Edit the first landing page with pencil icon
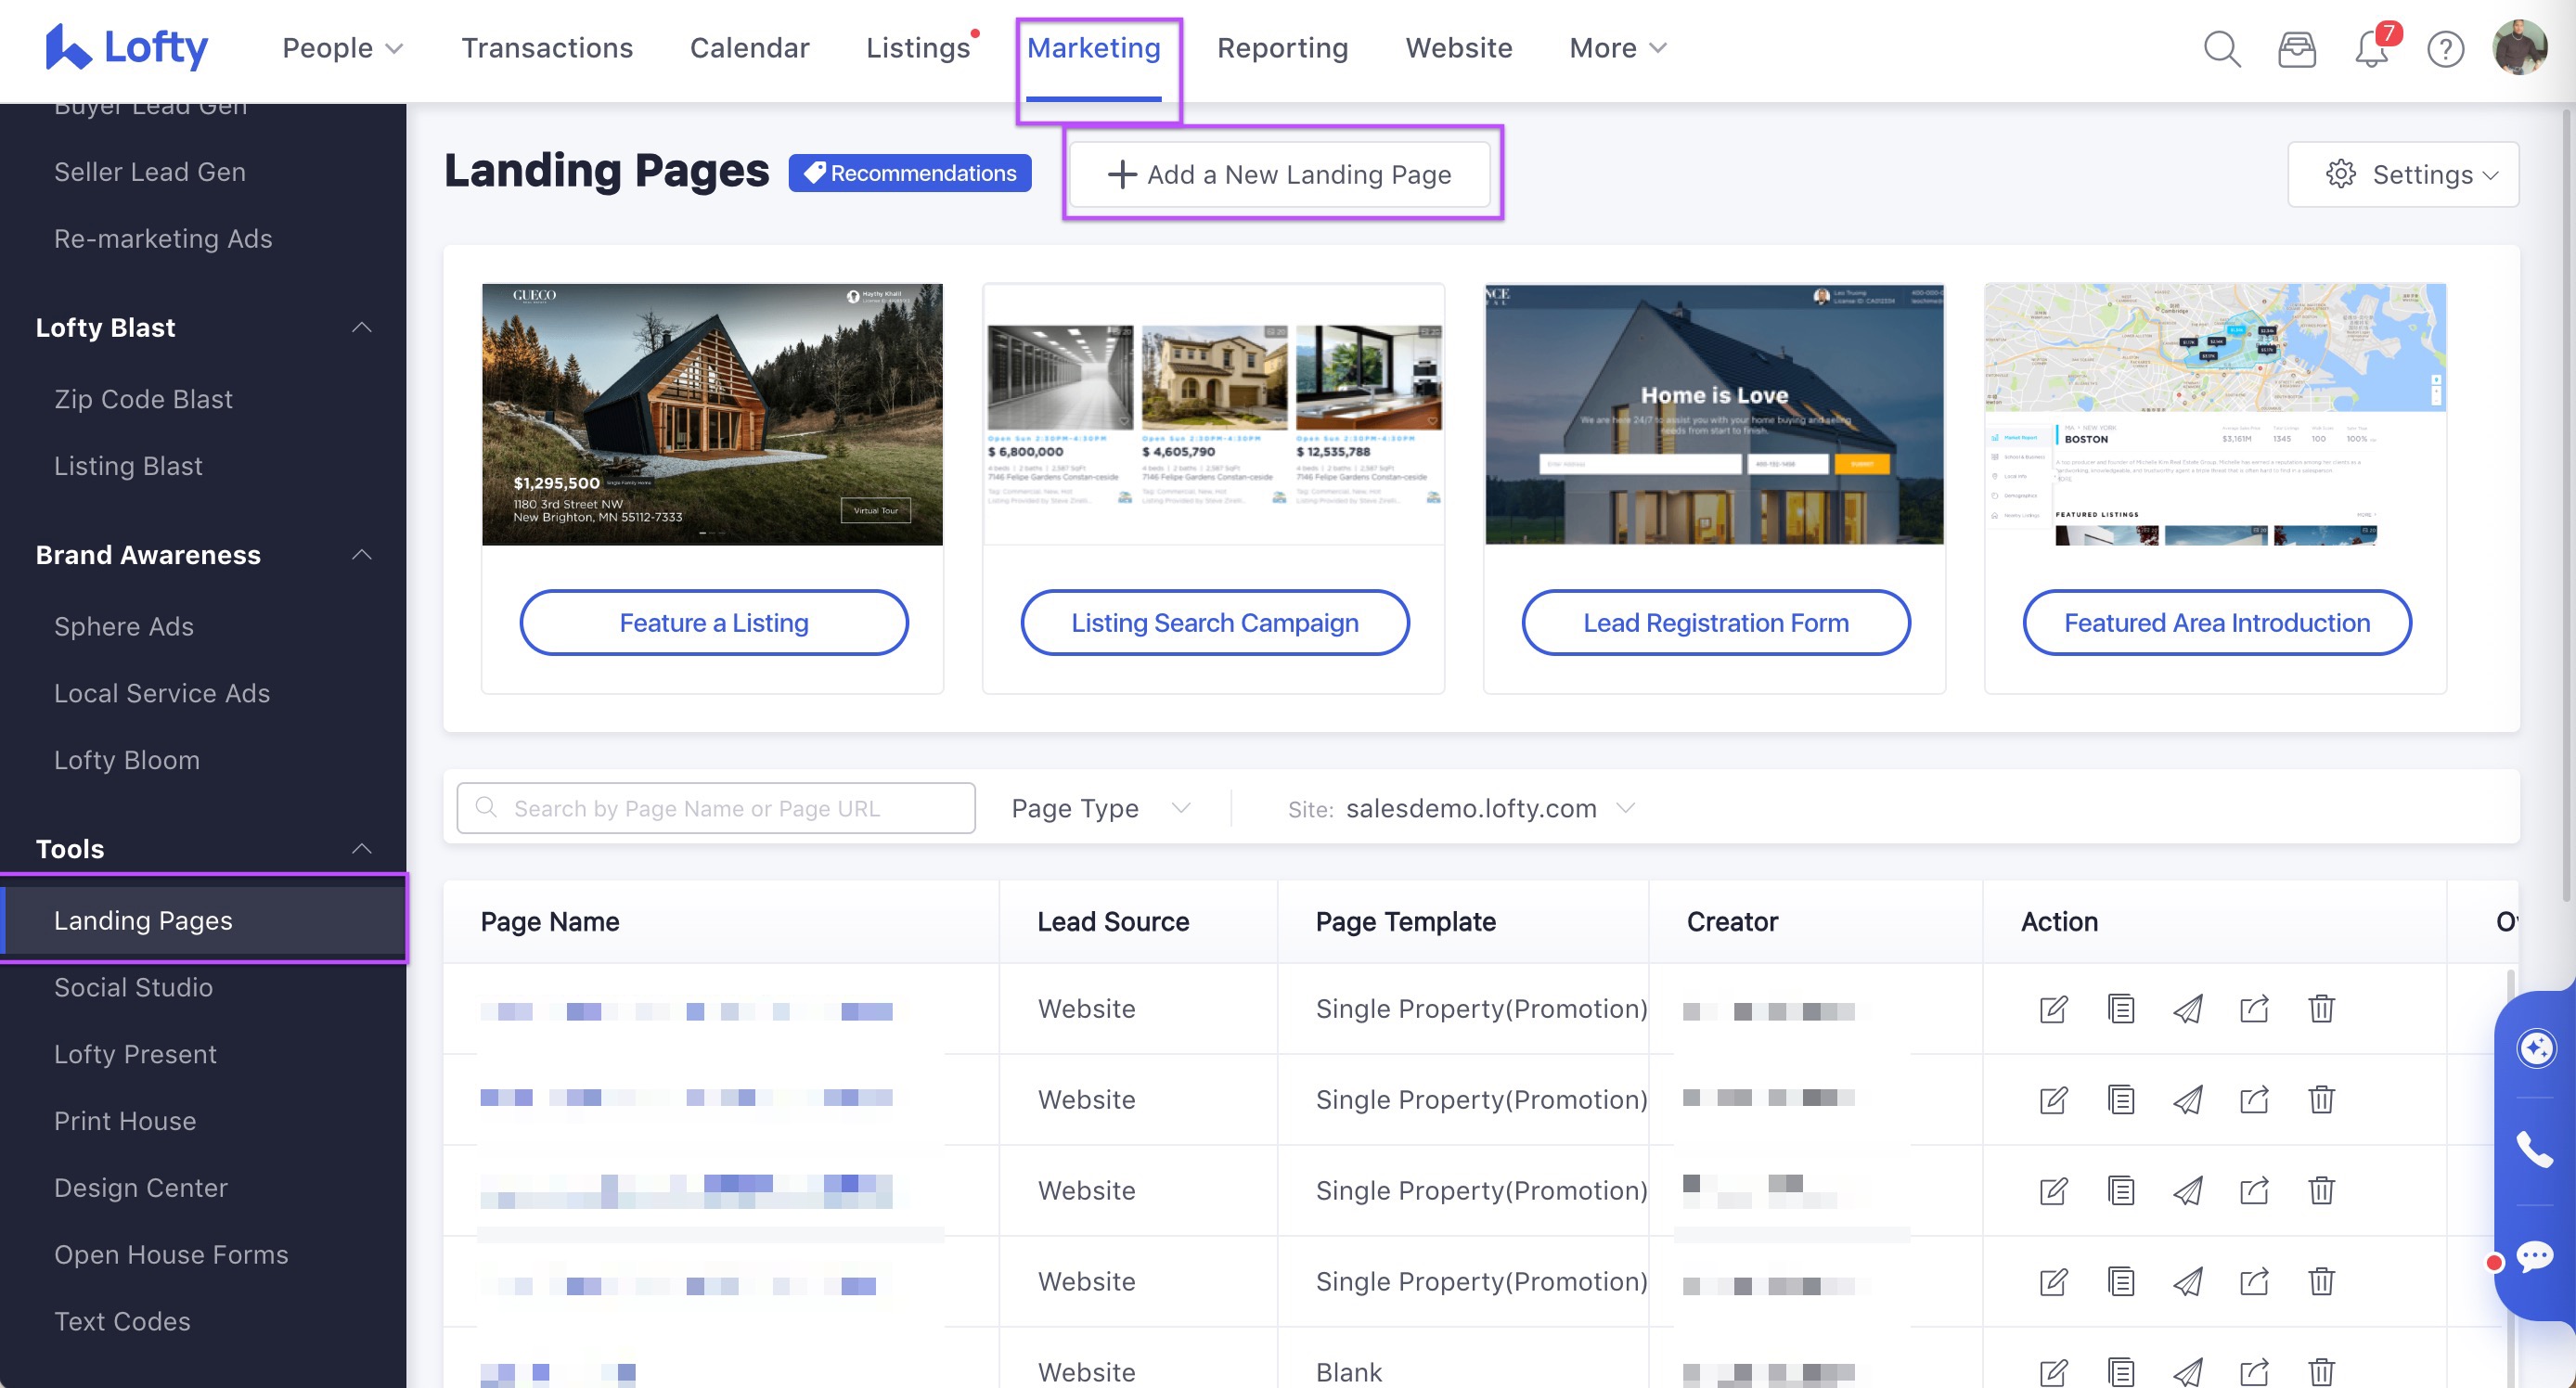Image resolution: width=2576 pixels, height=1388 pixels. pyautogui.click(x=2052, y=1010)
